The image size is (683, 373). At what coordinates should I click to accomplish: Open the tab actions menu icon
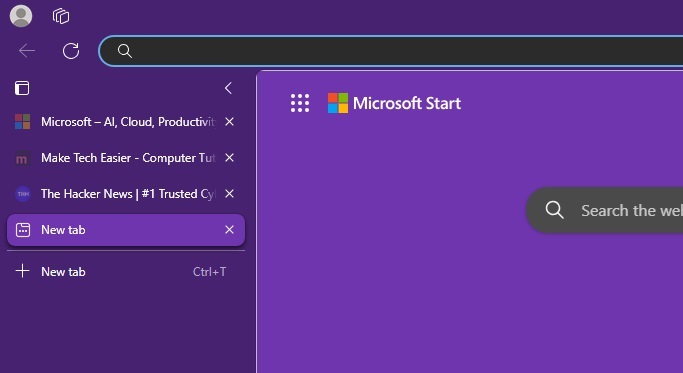tap(22, 88)
